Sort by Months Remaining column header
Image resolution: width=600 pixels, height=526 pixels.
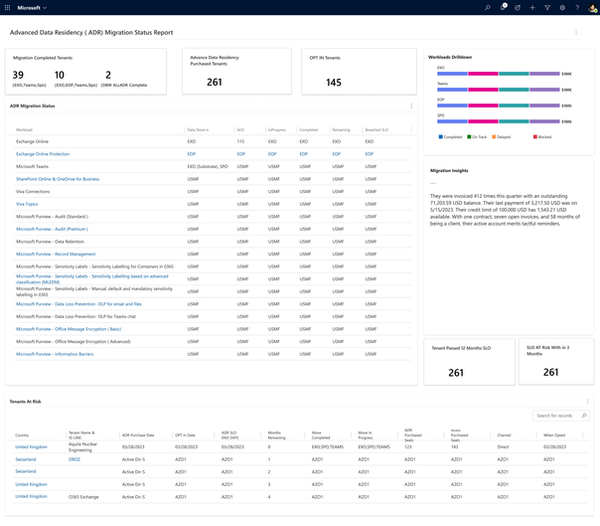click(276, 435)
